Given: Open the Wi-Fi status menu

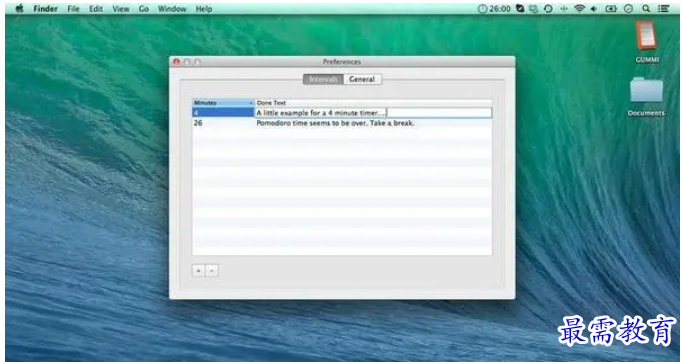Looking at the screenshot, I should [579, 8].
